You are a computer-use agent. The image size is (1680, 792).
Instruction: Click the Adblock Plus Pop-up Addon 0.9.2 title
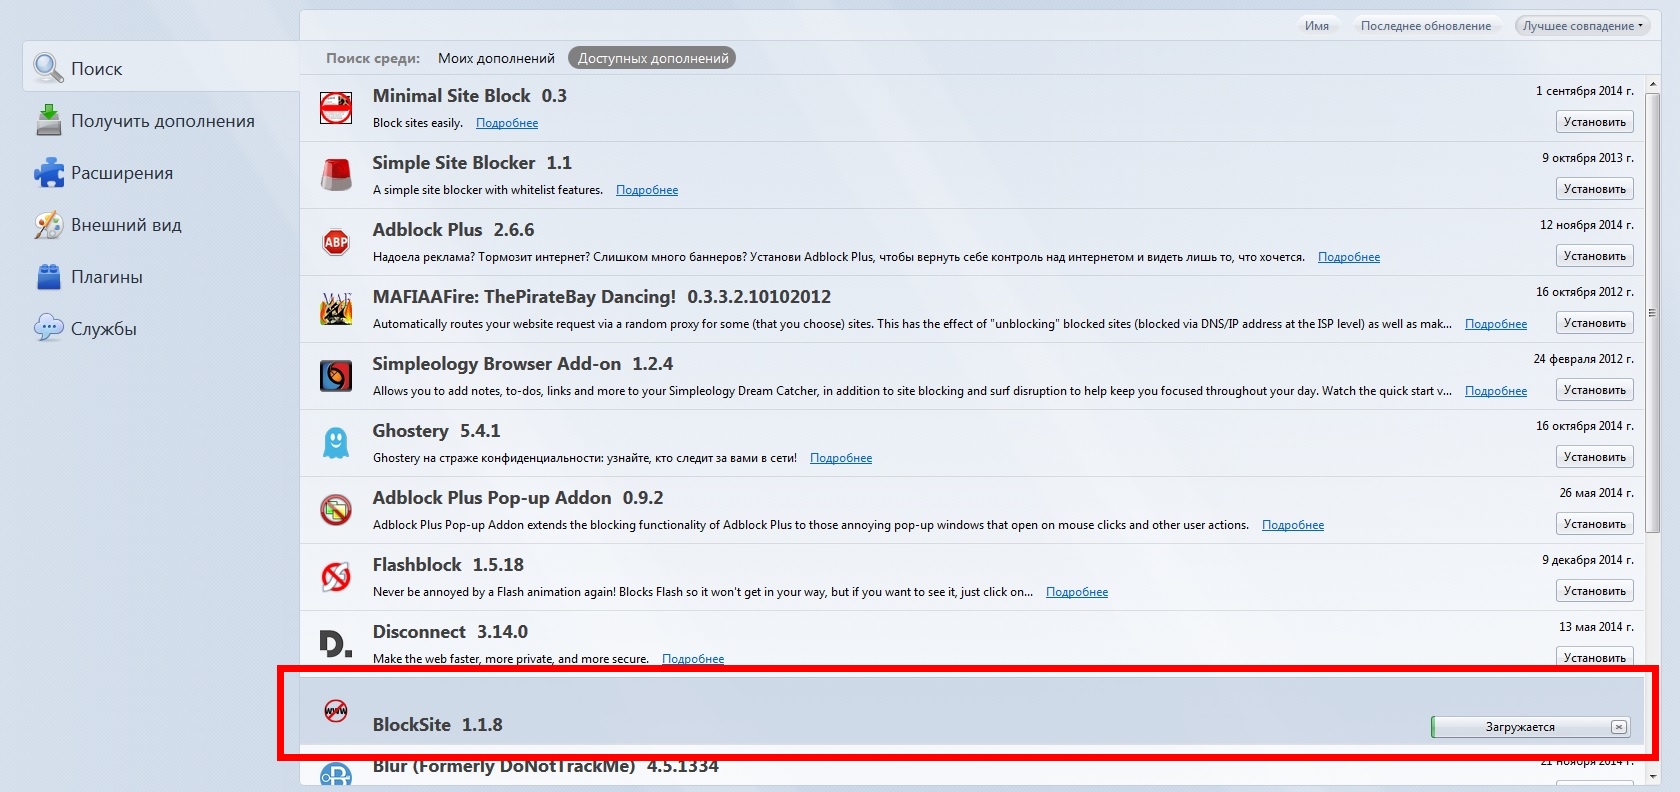518,498
